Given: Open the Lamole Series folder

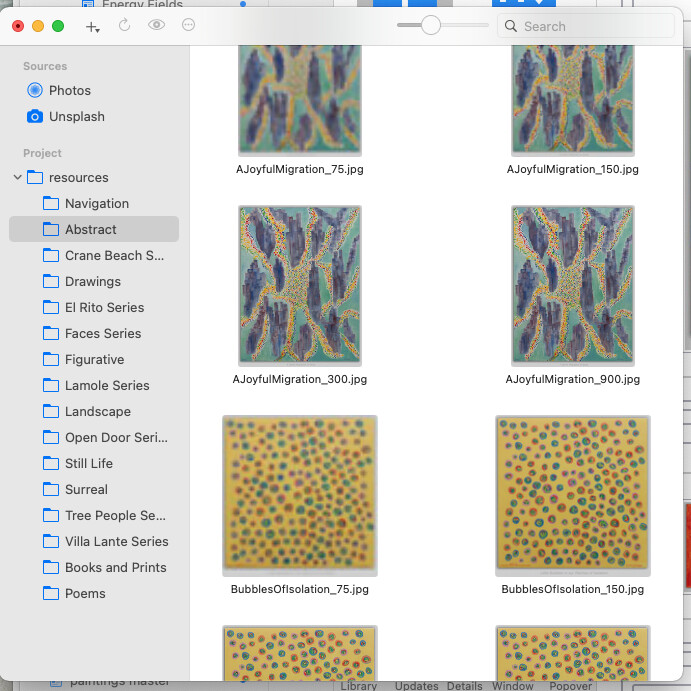Looking at the screenshot, I should (94, 385).
